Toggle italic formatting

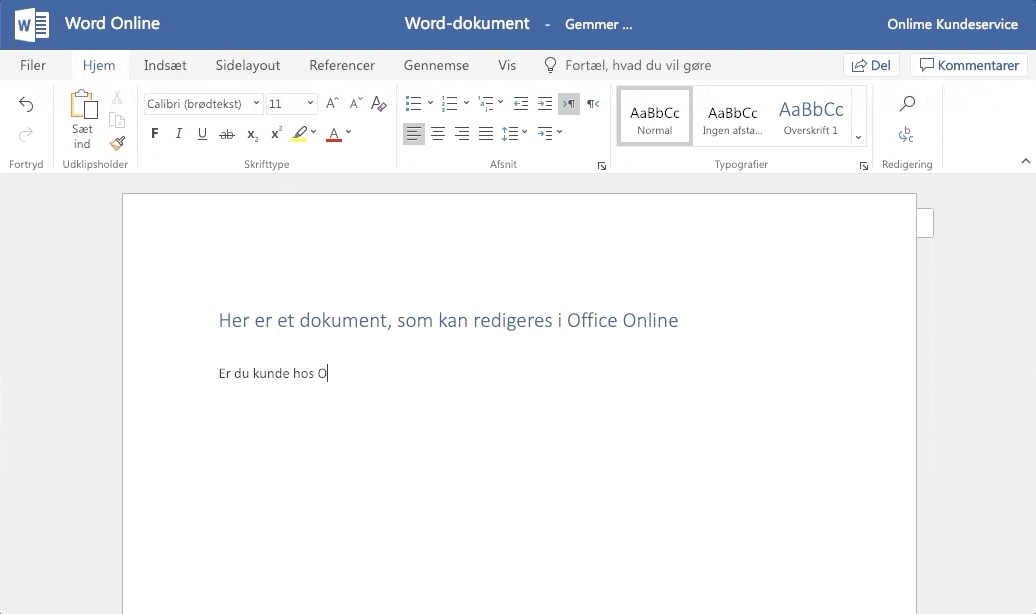[x=178, y=134]
